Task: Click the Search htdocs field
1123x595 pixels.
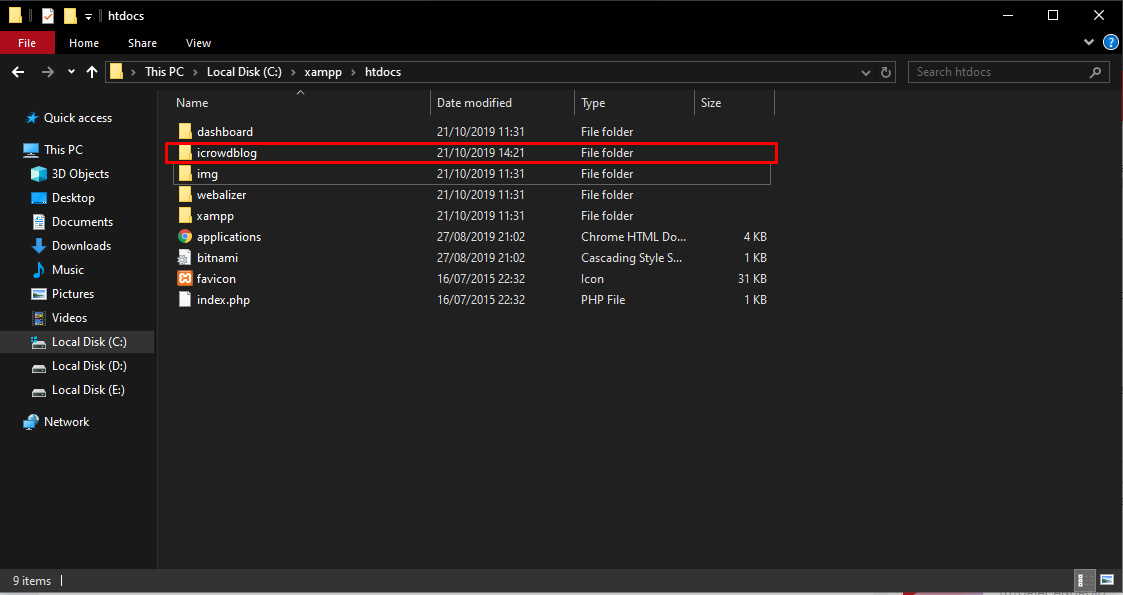Action: [x=1009, y=72]
